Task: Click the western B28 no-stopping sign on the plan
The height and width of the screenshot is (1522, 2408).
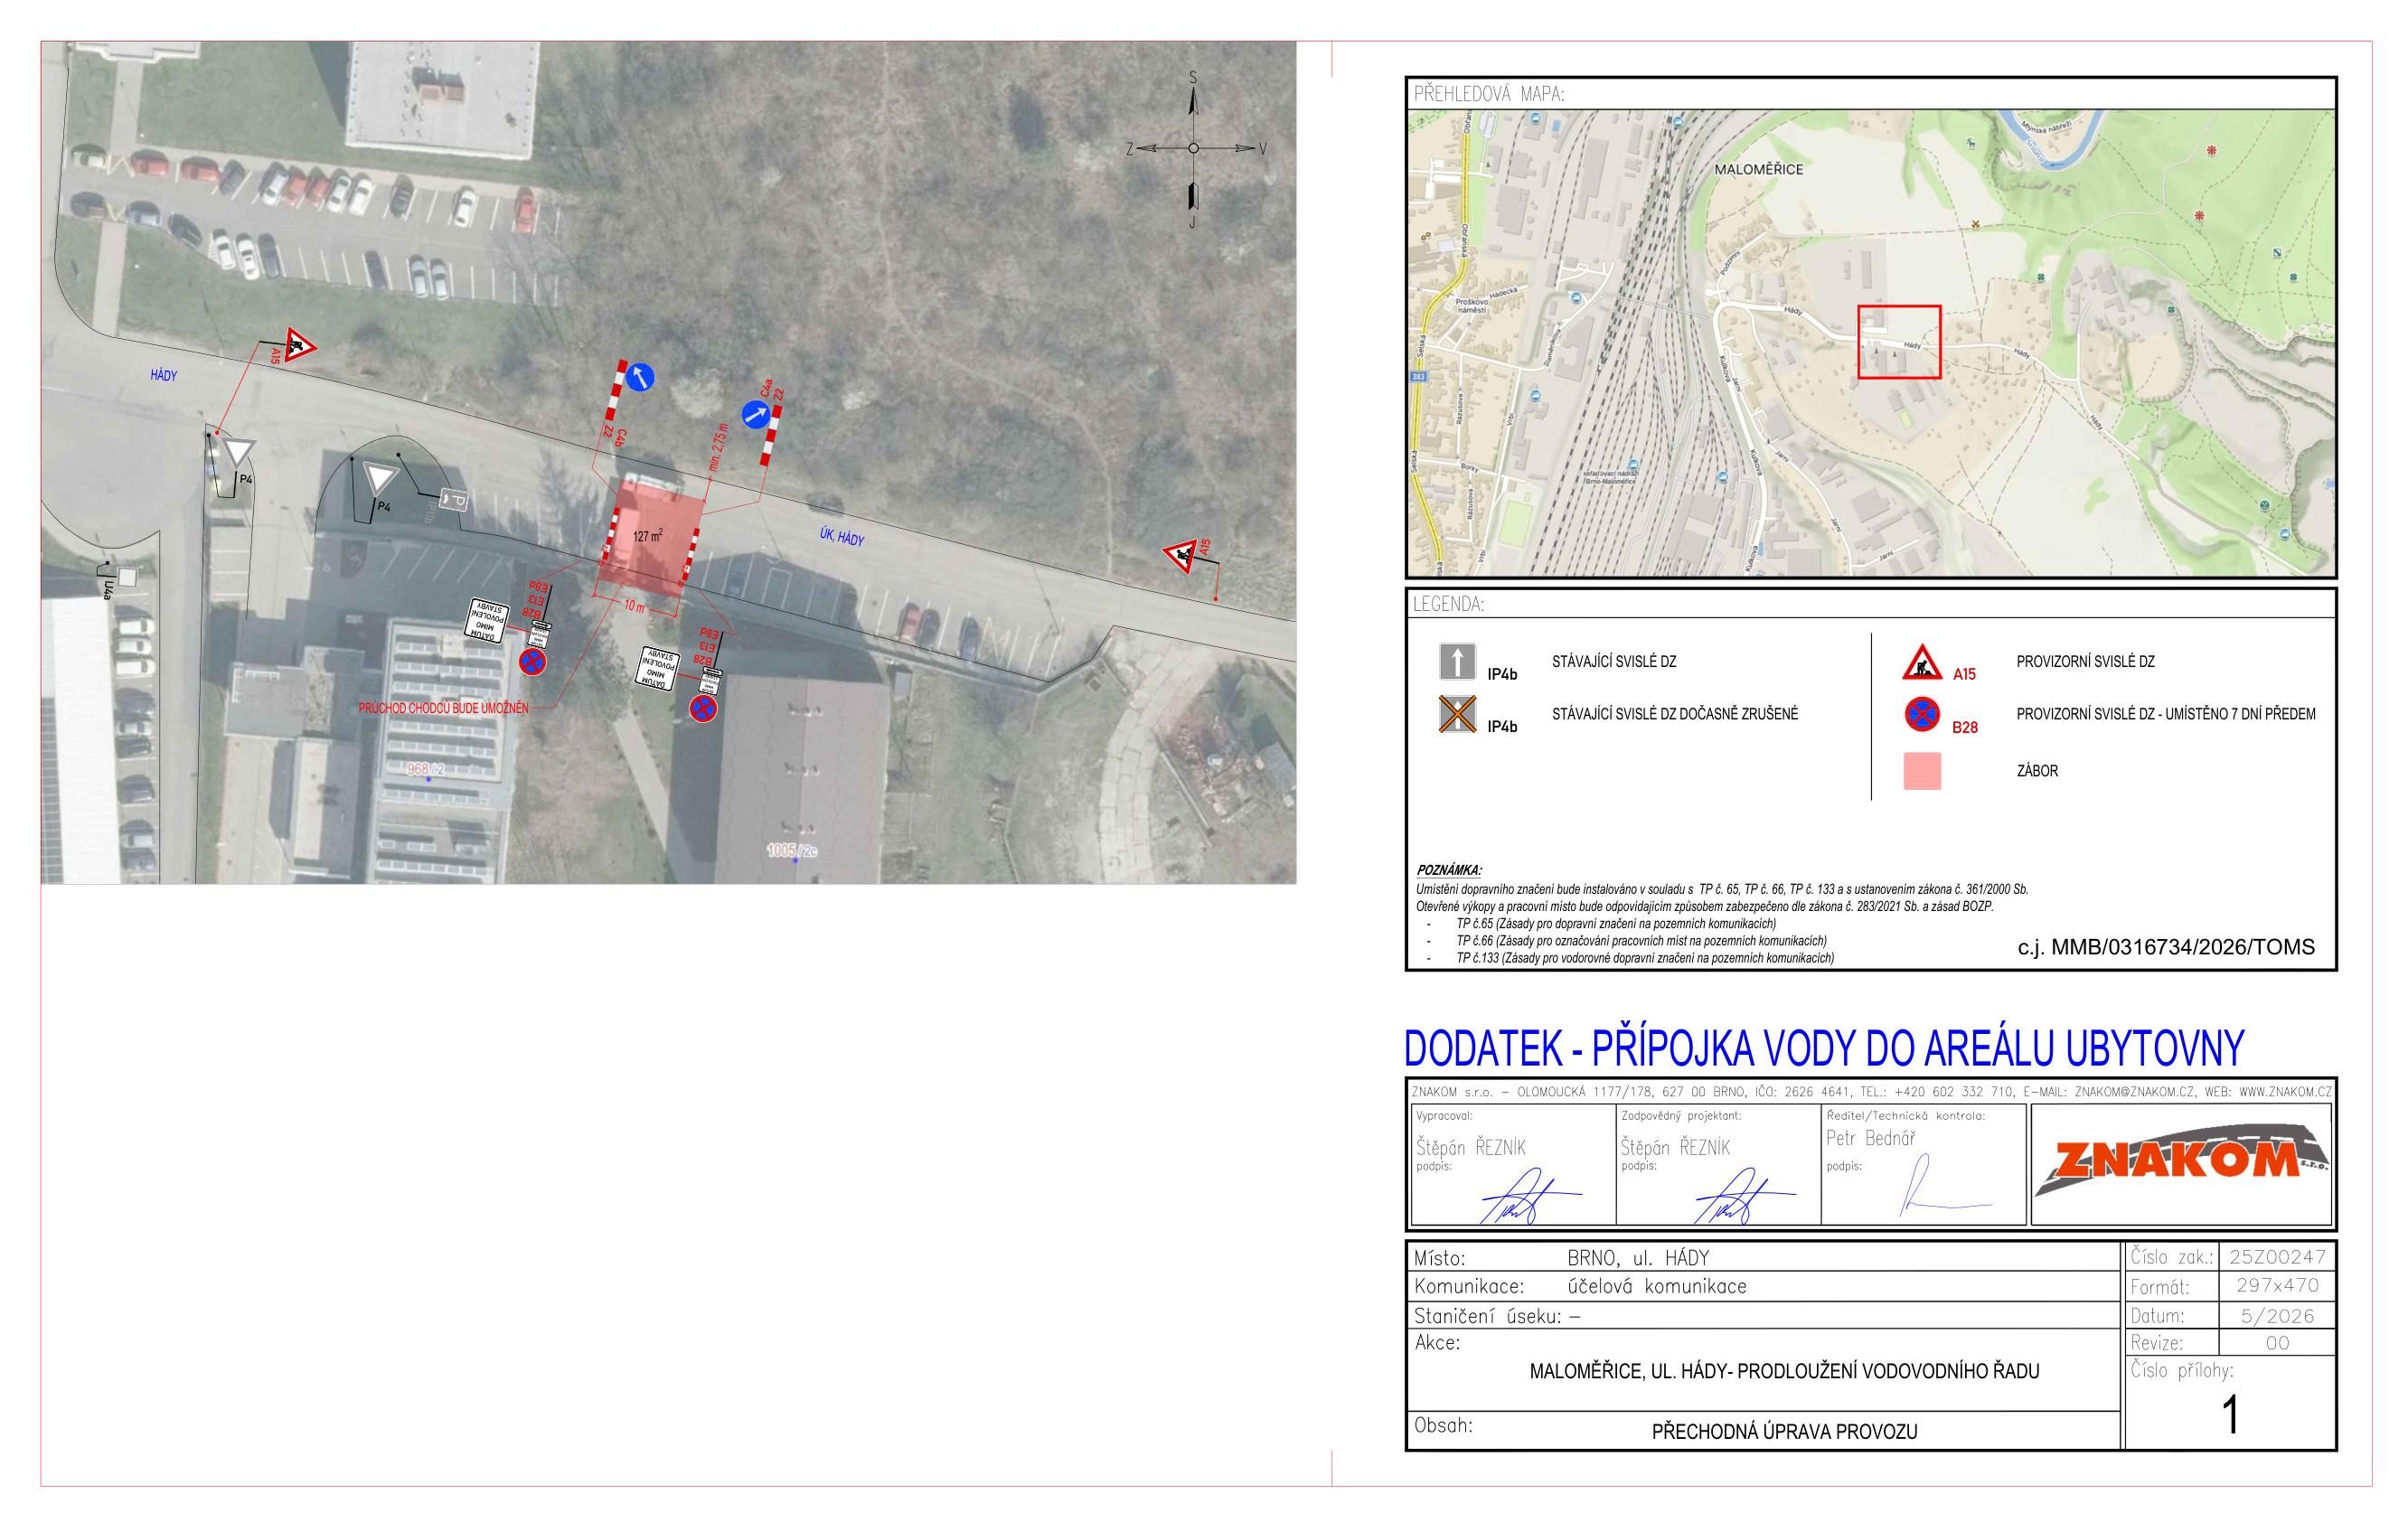Action: click(532, 661)
